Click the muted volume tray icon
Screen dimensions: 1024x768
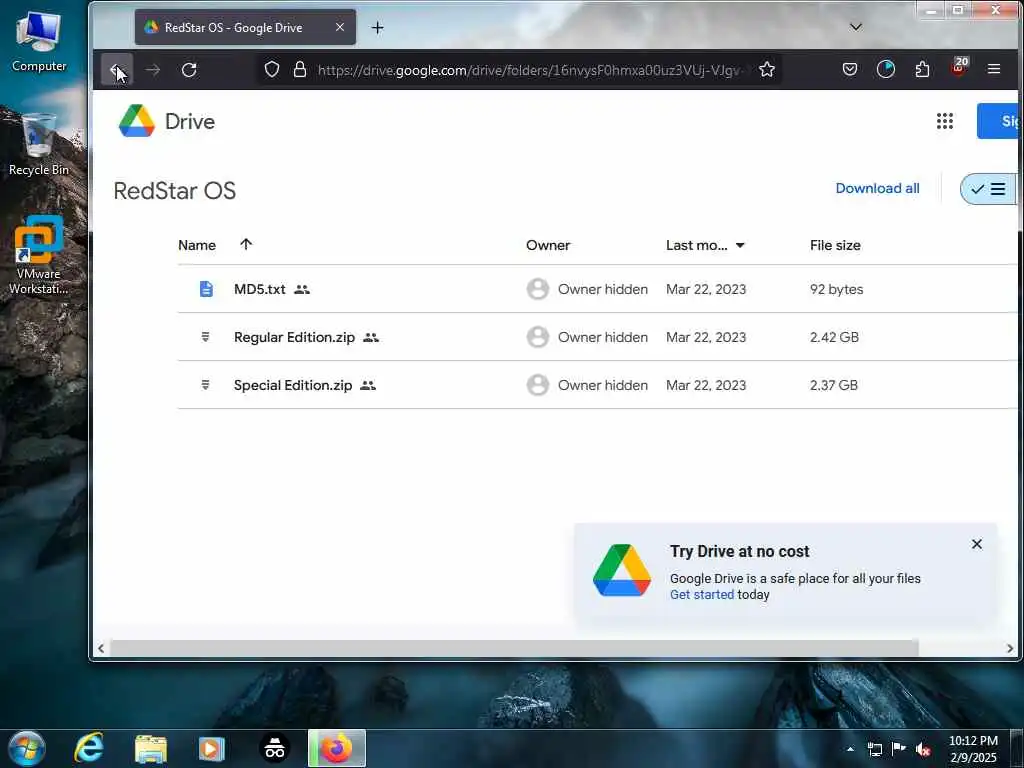coord(923,750)
